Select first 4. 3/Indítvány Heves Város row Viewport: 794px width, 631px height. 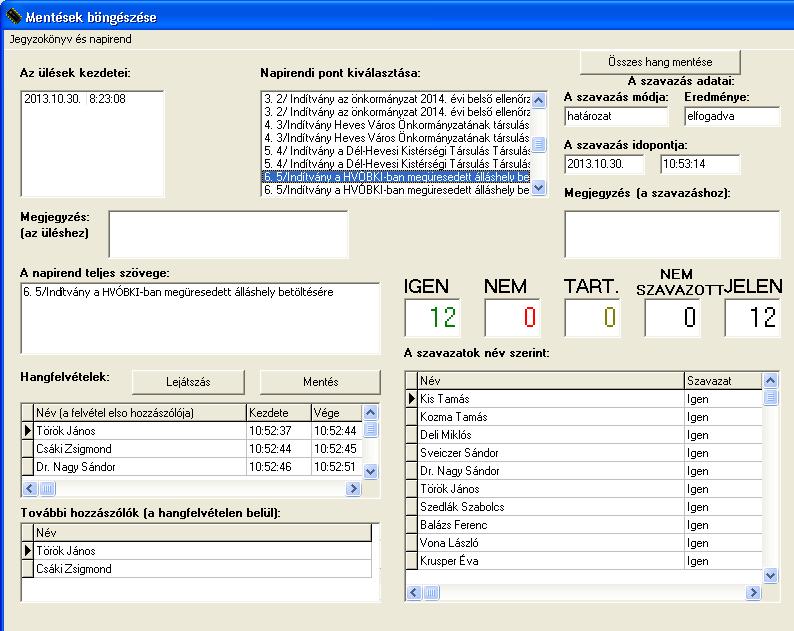click(396, 125)
